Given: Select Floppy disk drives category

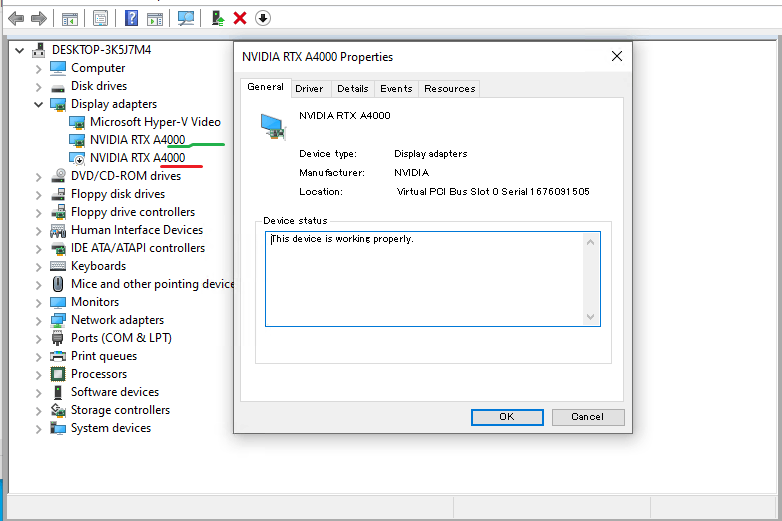Looking at the screenshot, I should (118, 193).
